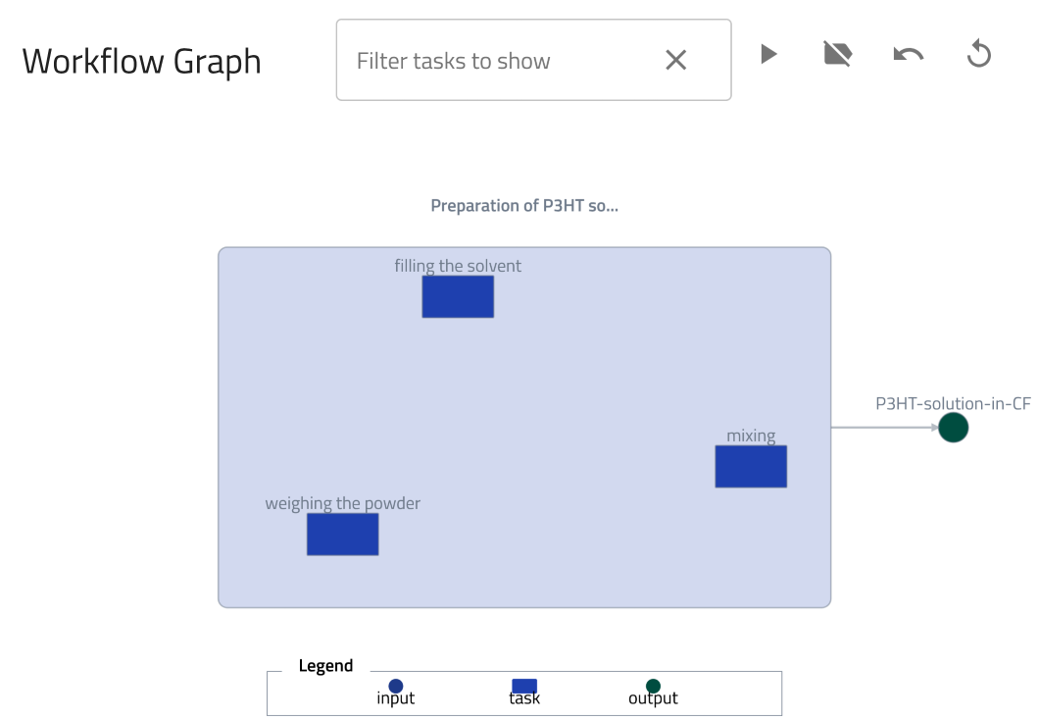
Task: Click the reset graph circular arrow icon
Action: click(x=979, y=54)
